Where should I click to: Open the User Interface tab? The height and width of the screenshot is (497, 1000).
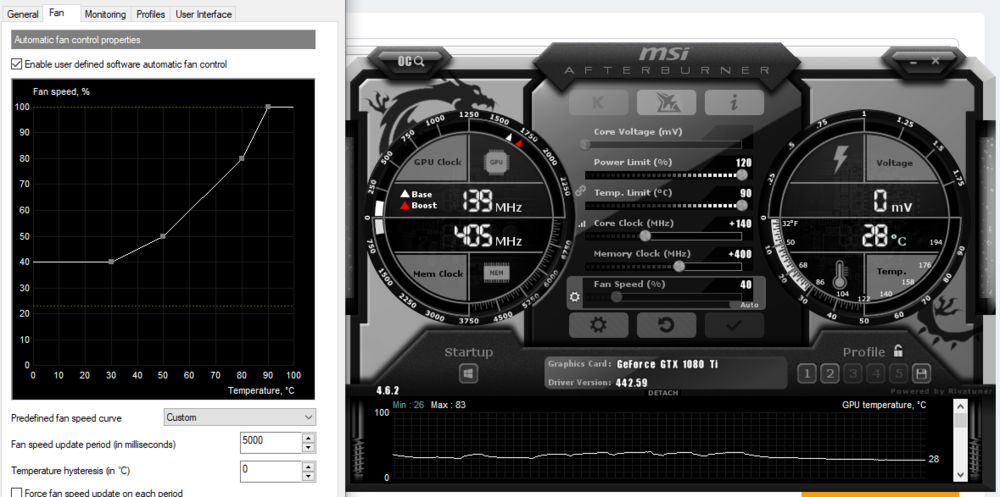pos(203,13)
